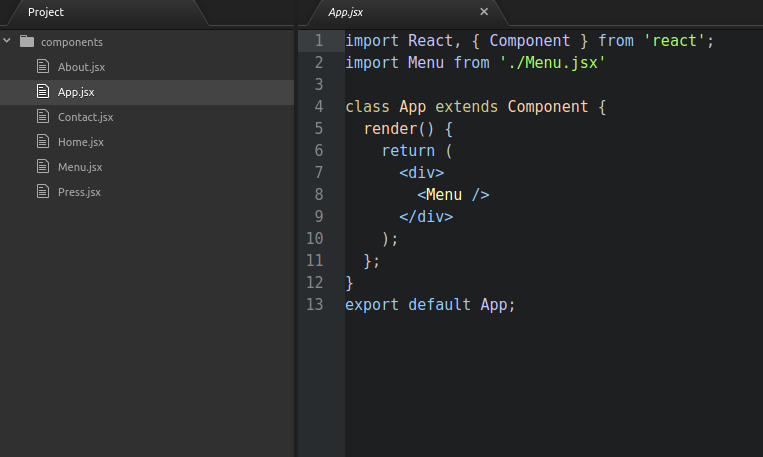
Task: Click the 'react' string on line 1
Action: tap(674, 41)
